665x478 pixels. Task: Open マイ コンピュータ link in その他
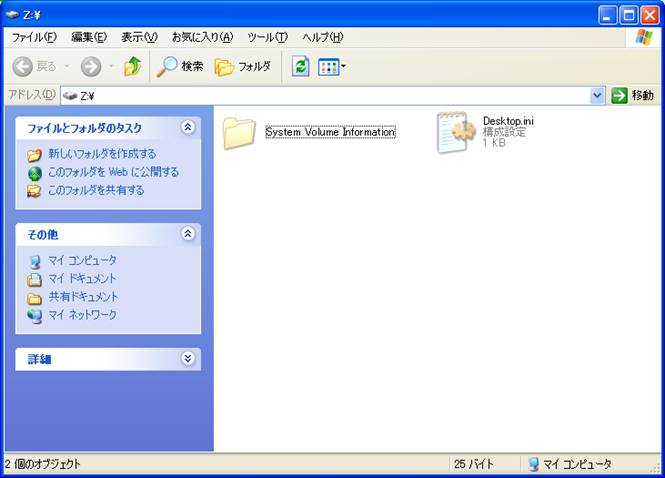[82, 260]
